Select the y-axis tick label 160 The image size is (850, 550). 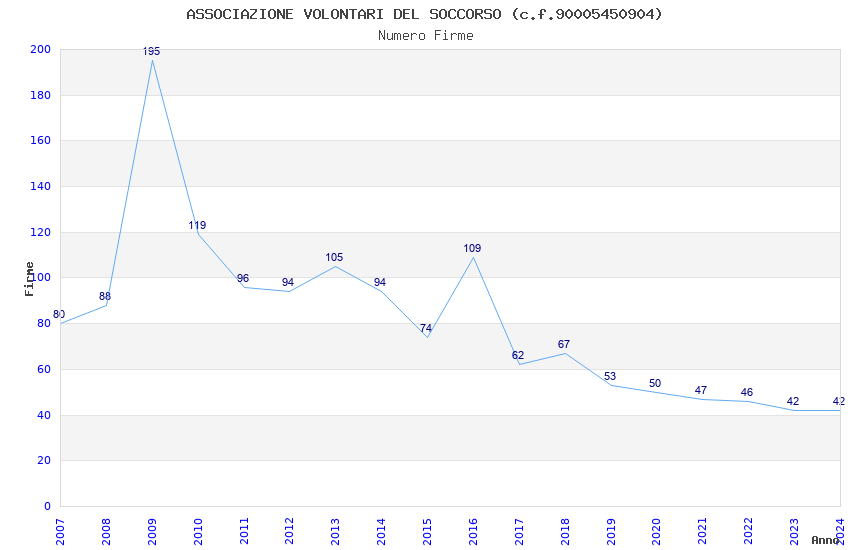click(41, 141)
